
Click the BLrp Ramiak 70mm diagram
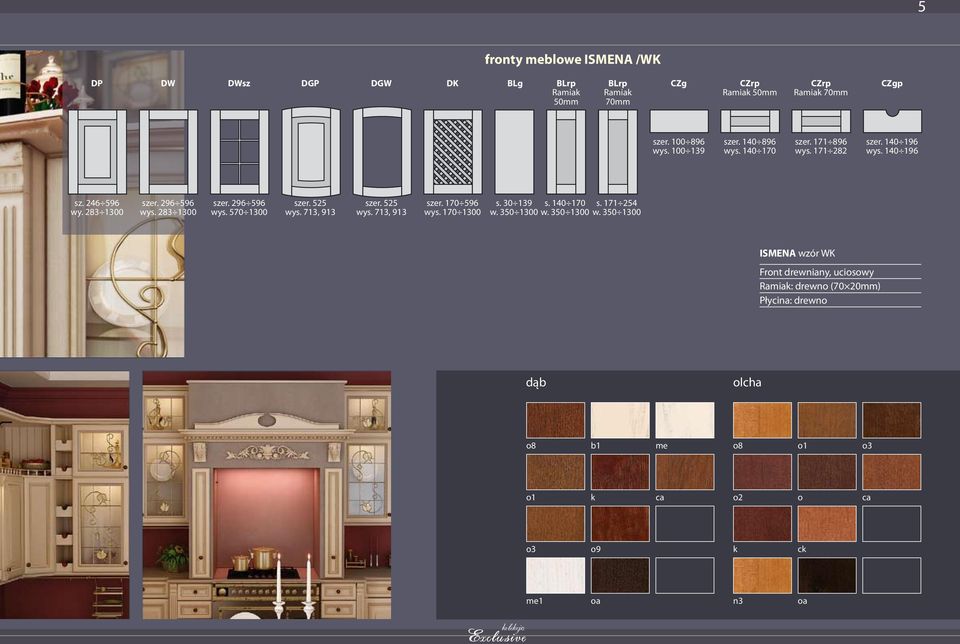pos(618,152)
